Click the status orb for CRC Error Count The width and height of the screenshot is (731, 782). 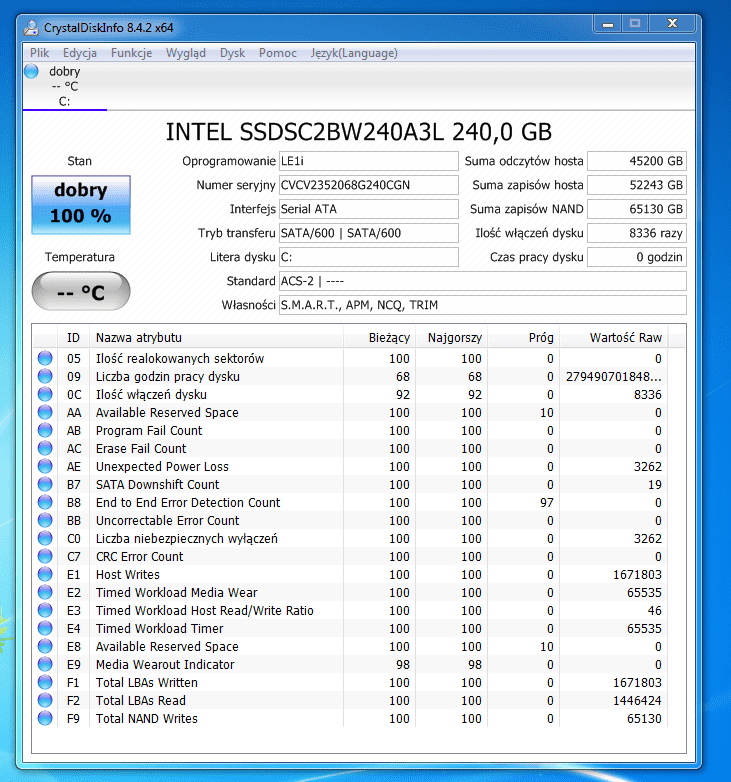(45, 557)
